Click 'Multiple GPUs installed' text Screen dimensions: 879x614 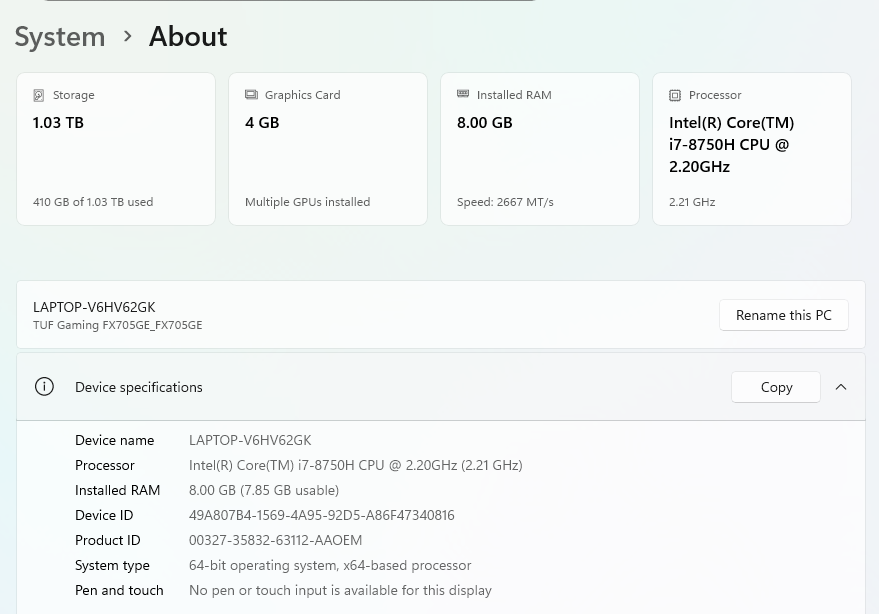click(307, 202)
